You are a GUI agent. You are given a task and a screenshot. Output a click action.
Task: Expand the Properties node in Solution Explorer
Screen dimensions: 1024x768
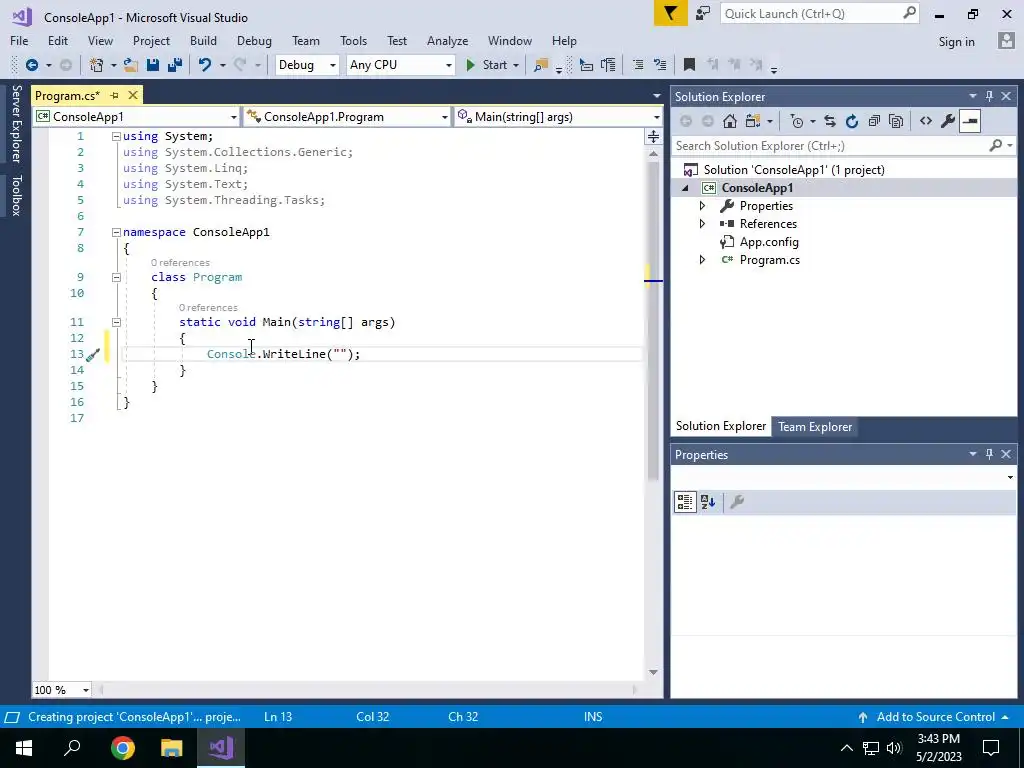pos(702,206)
